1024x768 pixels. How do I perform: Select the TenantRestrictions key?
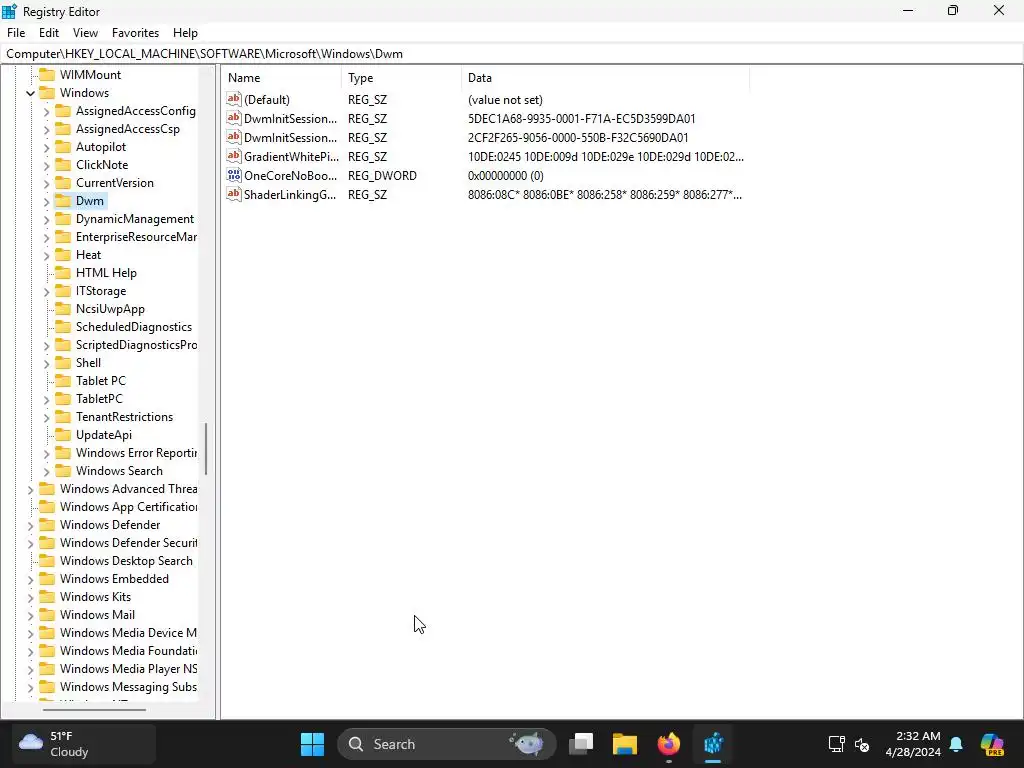tap(124, 417)
